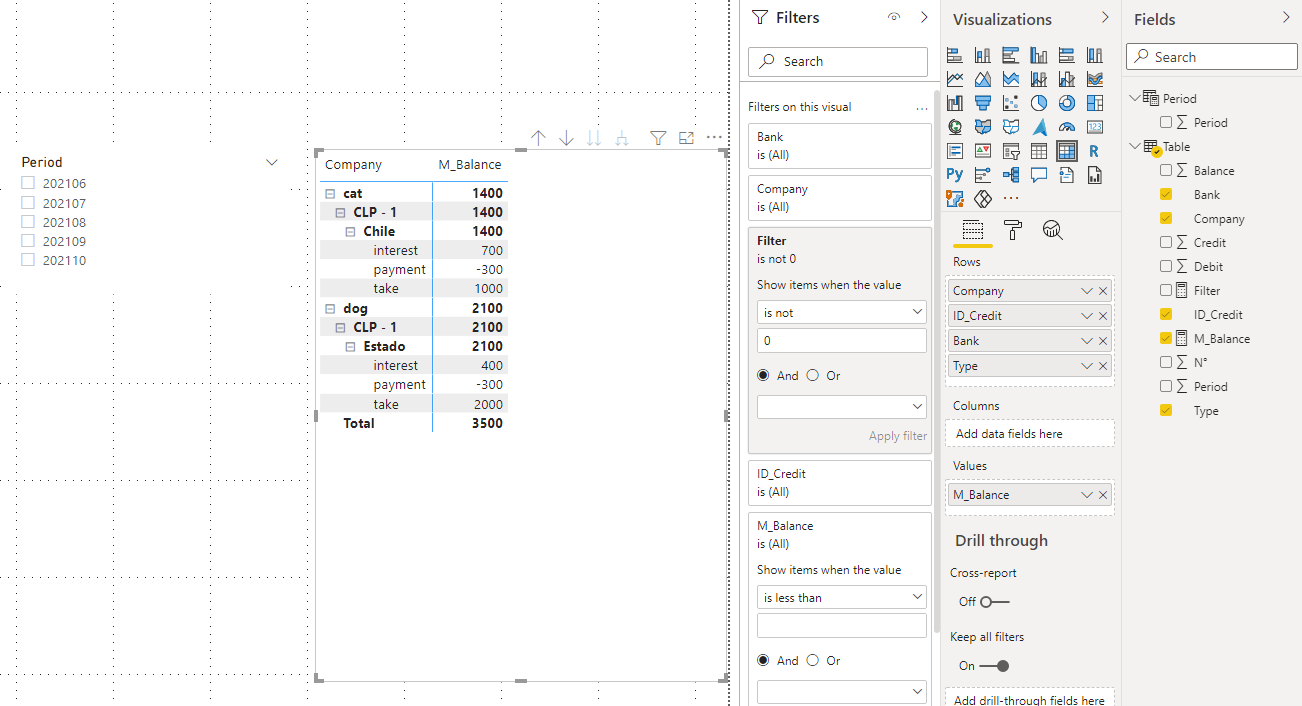Remove ID_Credit from Rows well
Image resolution: width=1302 pixels, height=706 pixels.
tap(1103, 316)
